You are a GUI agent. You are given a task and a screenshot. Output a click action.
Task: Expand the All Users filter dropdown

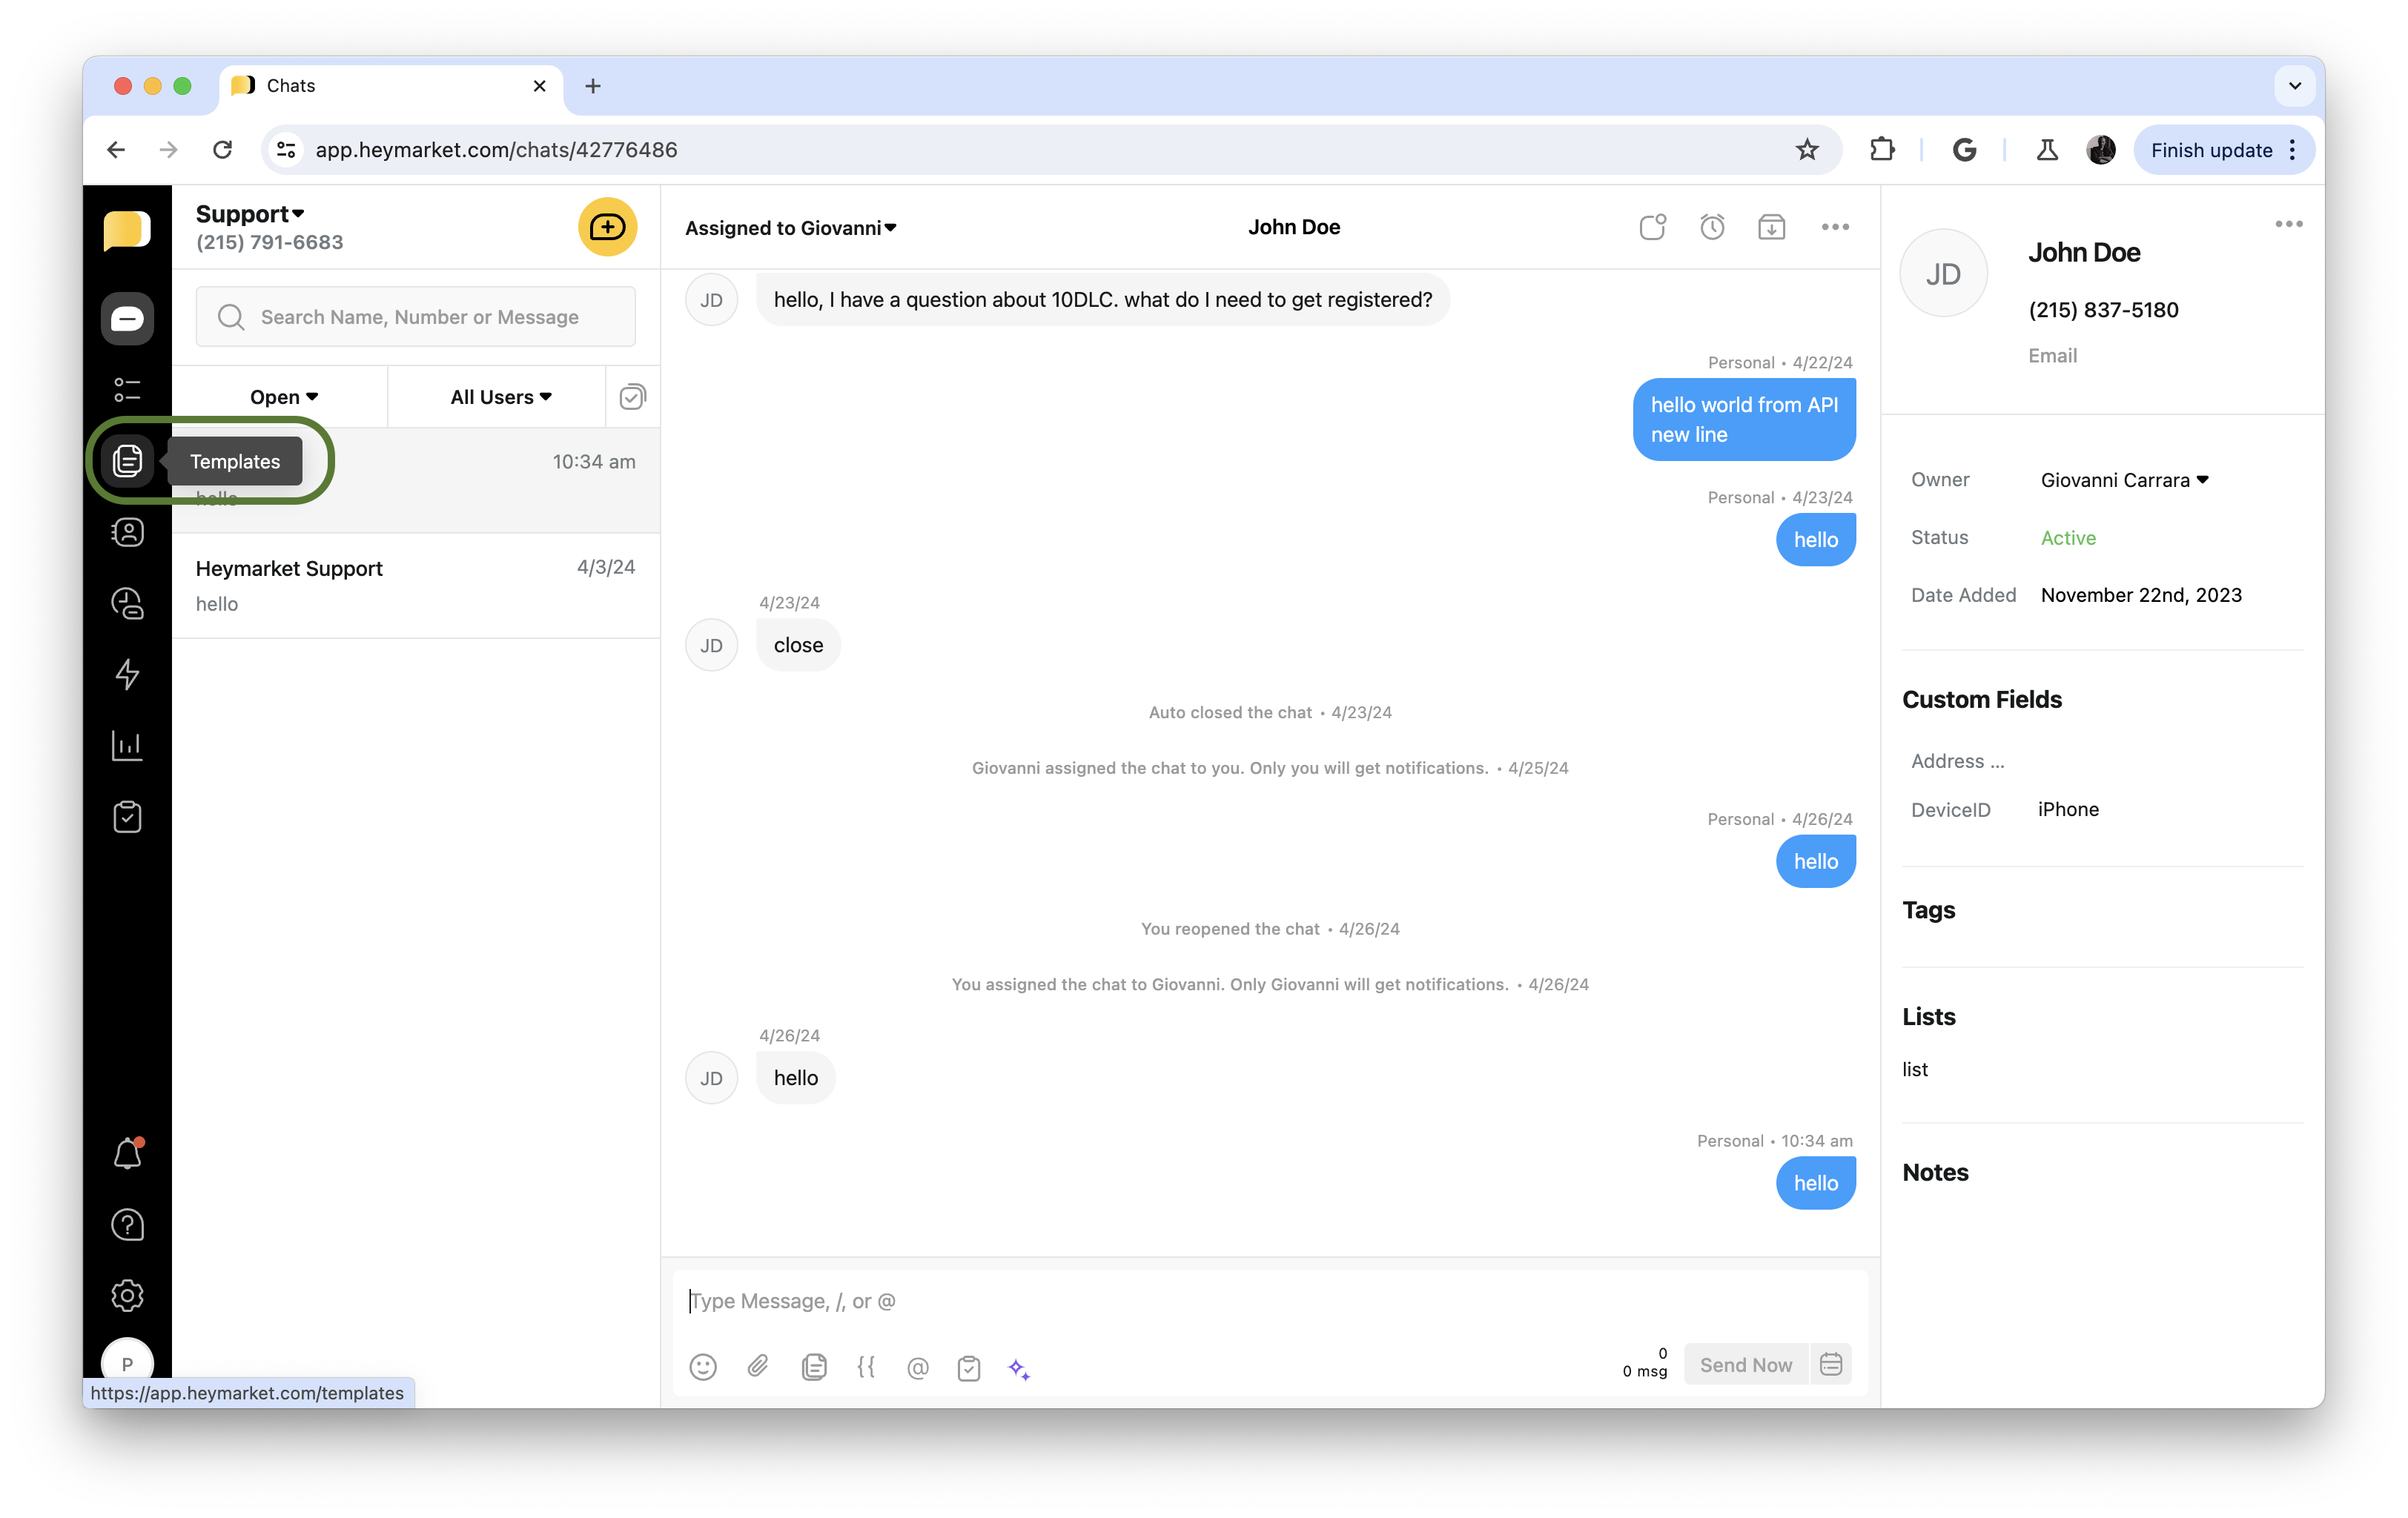pos(500,397)
